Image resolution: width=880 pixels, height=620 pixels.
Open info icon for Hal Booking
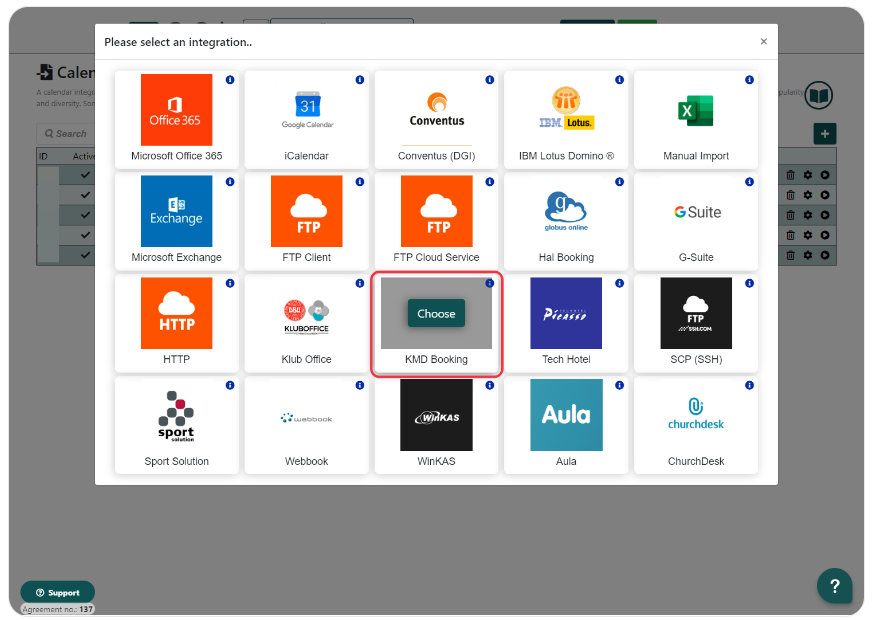click(620, 182)
